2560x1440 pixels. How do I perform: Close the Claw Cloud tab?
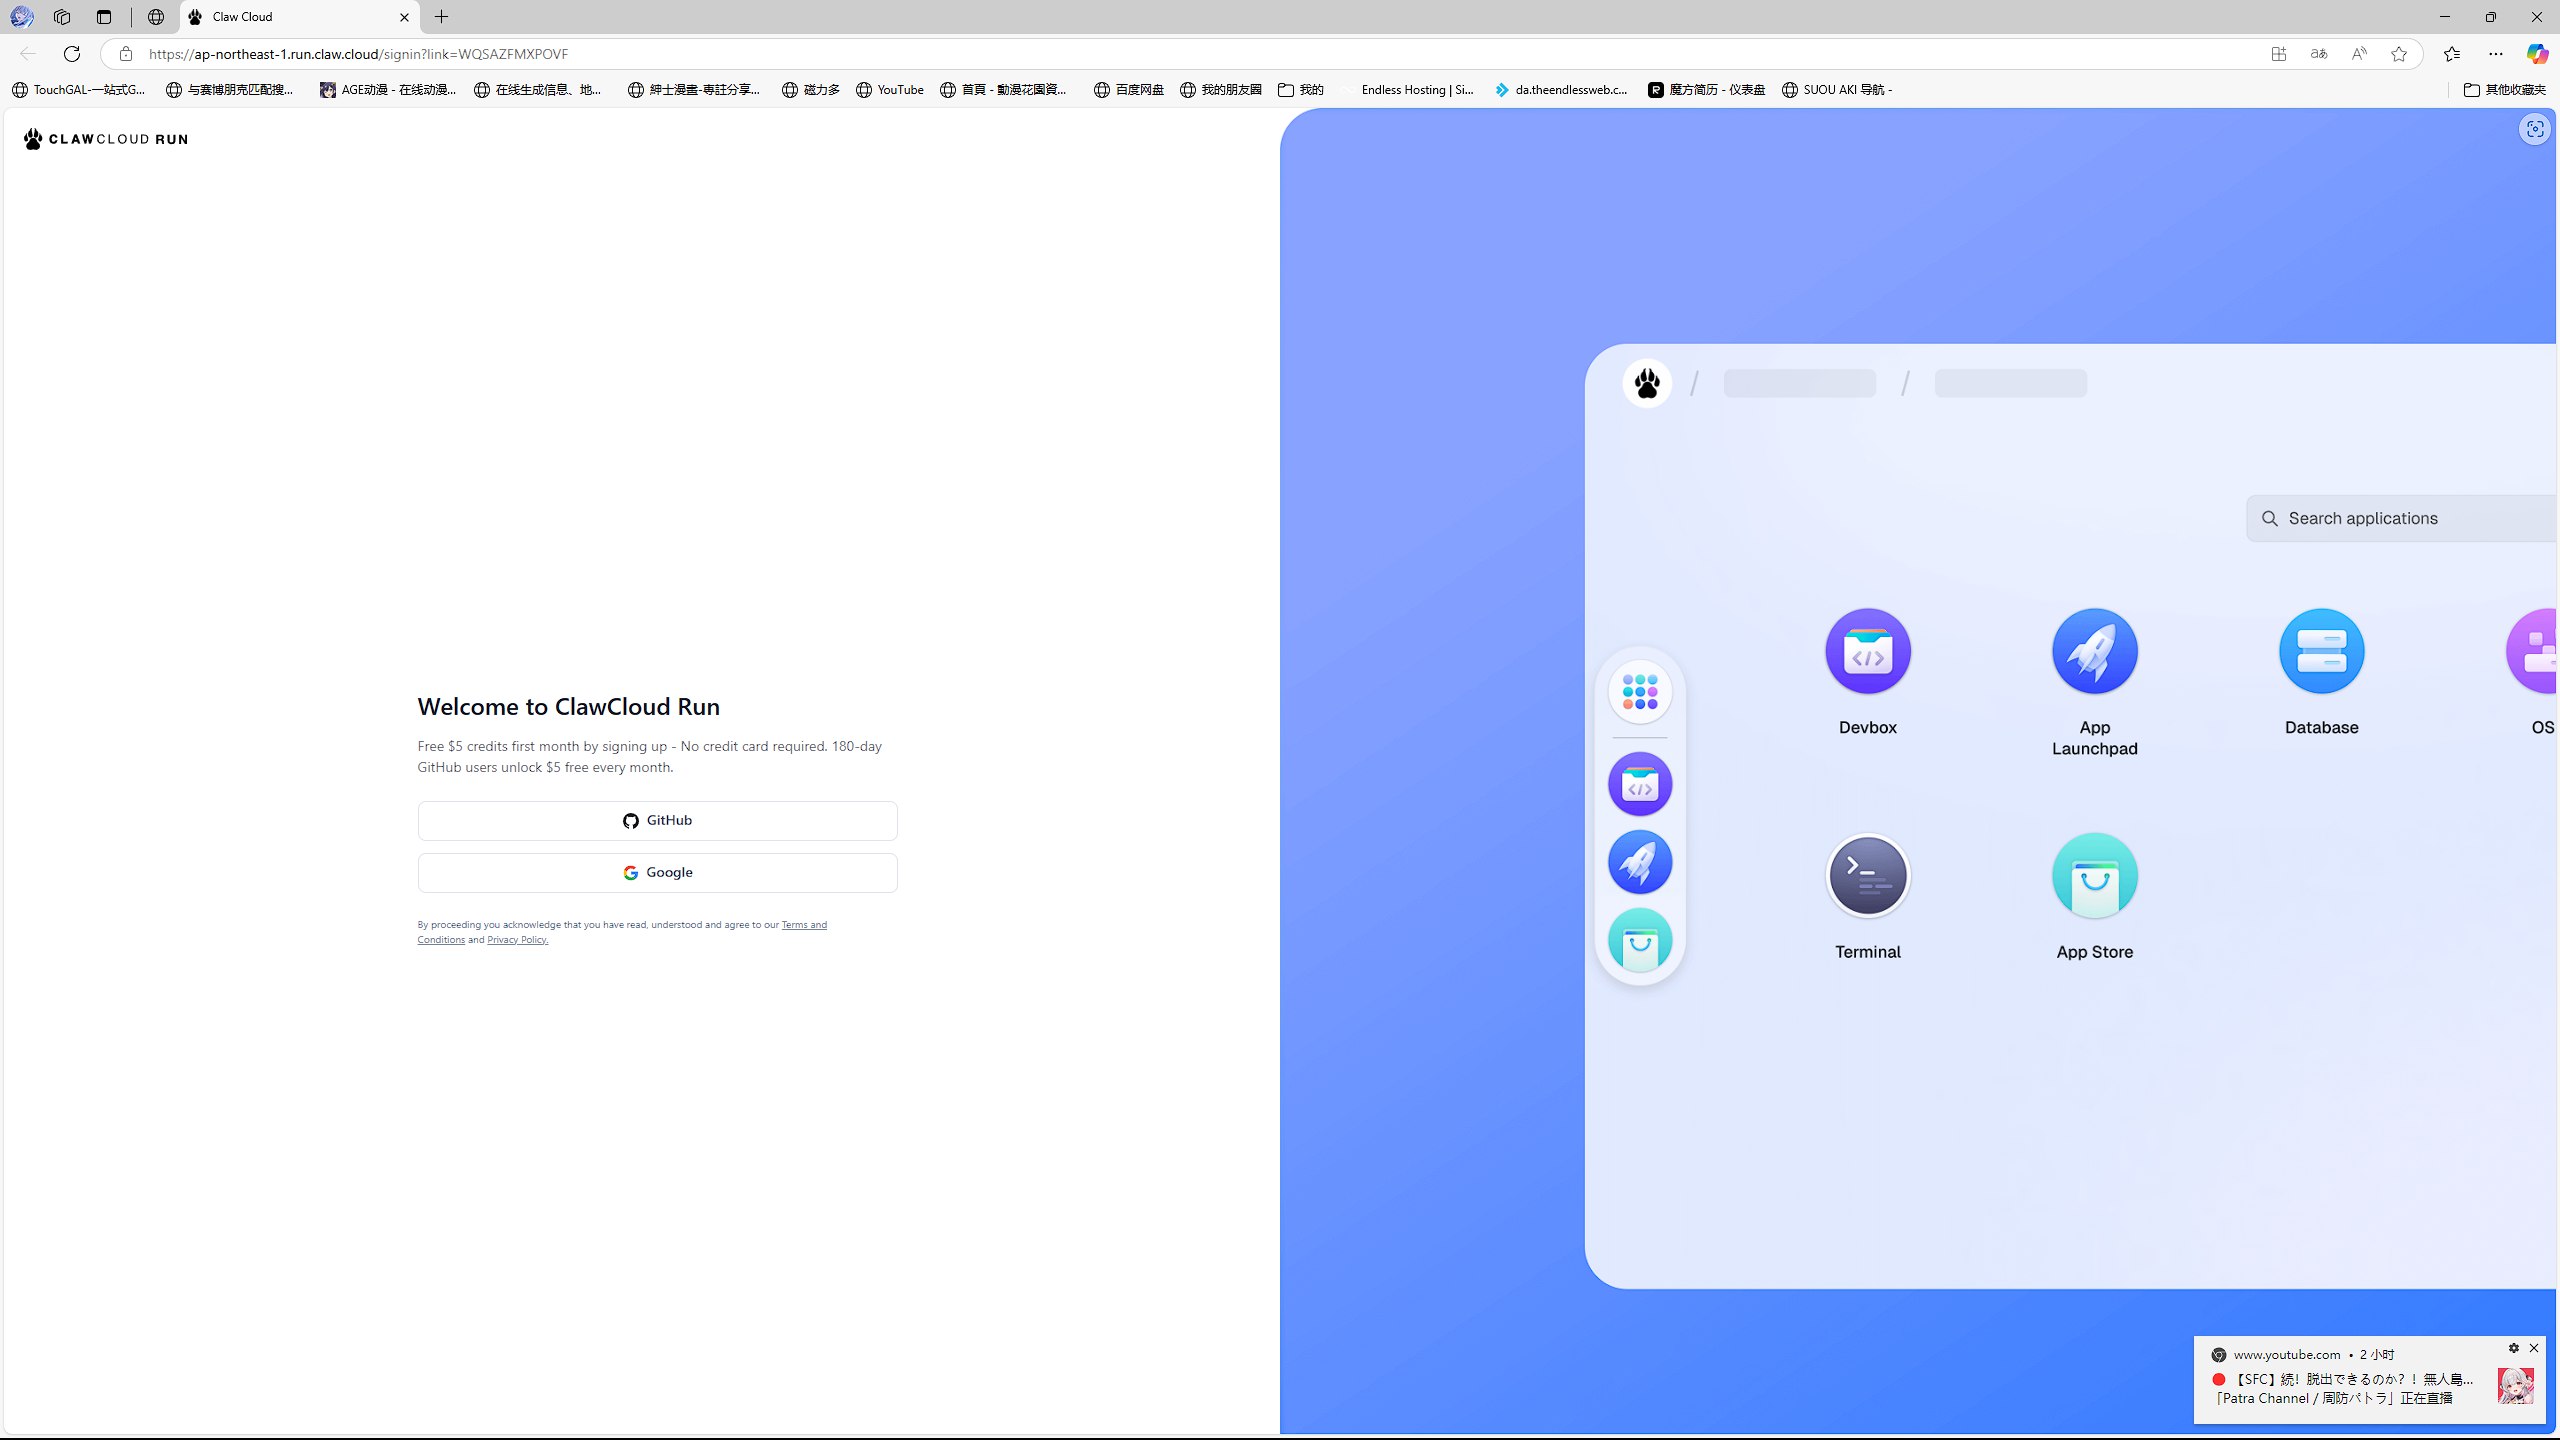pos(404,17)
